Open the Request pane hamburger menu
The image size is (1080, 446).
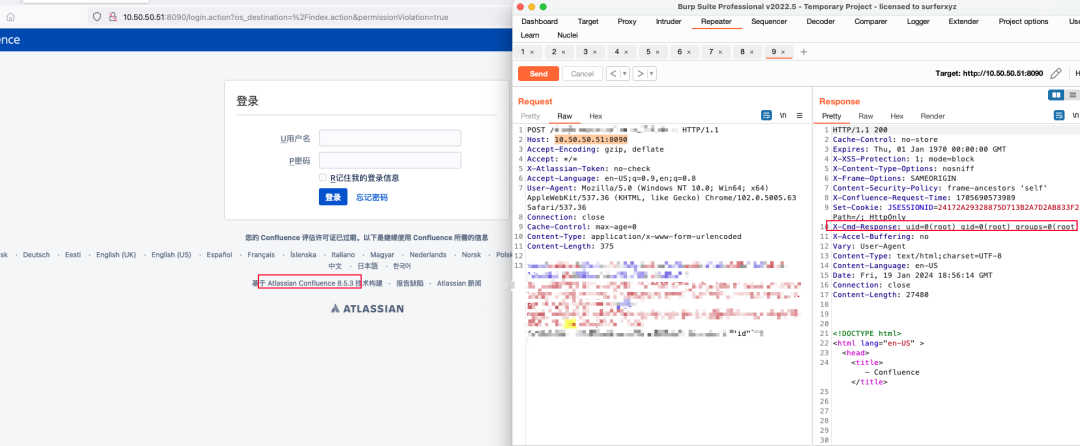[x=800, y=116]
